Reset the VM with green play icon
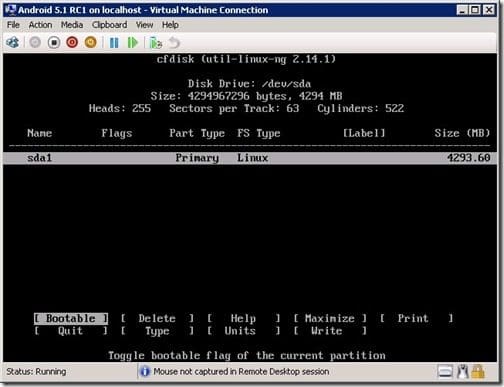The width and height of the screenshot is (504, 387). point(133,43)
